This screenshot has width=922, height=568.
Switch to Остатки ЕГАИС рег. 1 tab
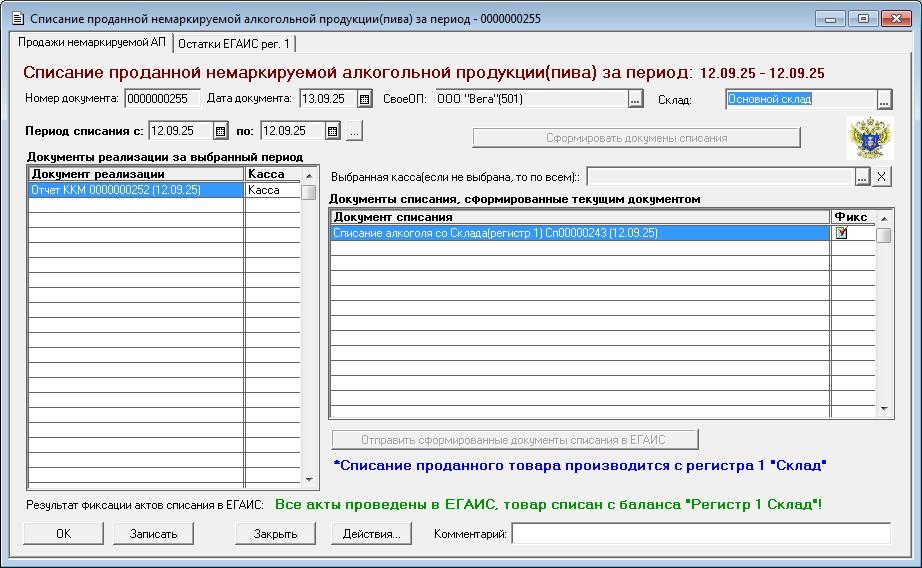click(x=235, y=43)
